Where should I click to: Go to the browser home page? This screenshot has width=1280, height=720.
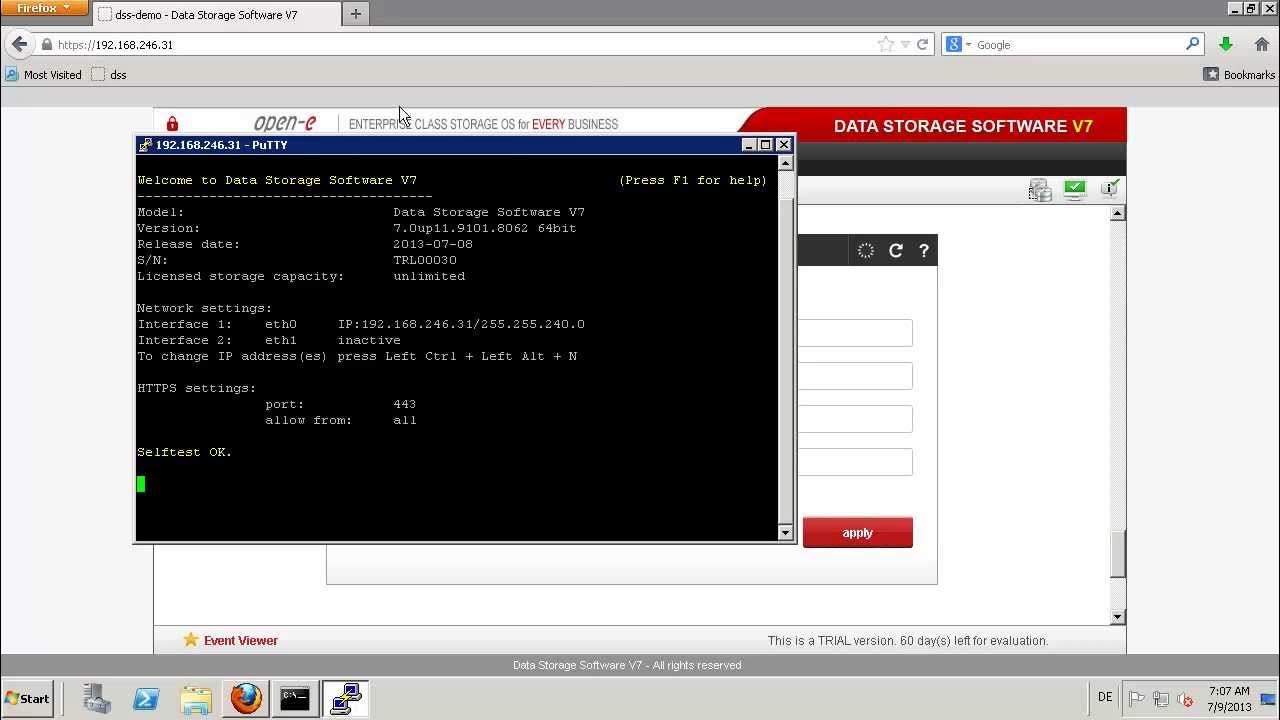1261,44
